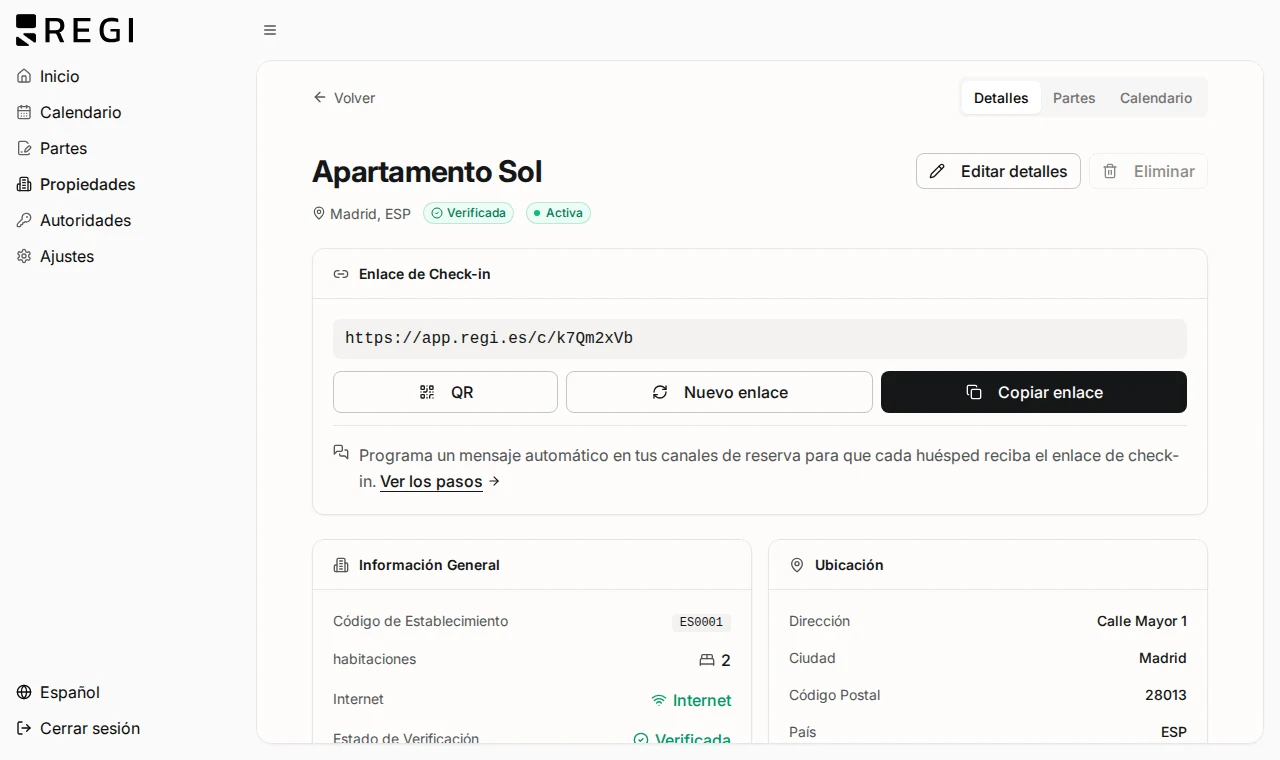The width and height of the screenshot is (1280, 760).
Task: Click the link icon in Enlace de Check-in header
Action: (x=341, y=274)
